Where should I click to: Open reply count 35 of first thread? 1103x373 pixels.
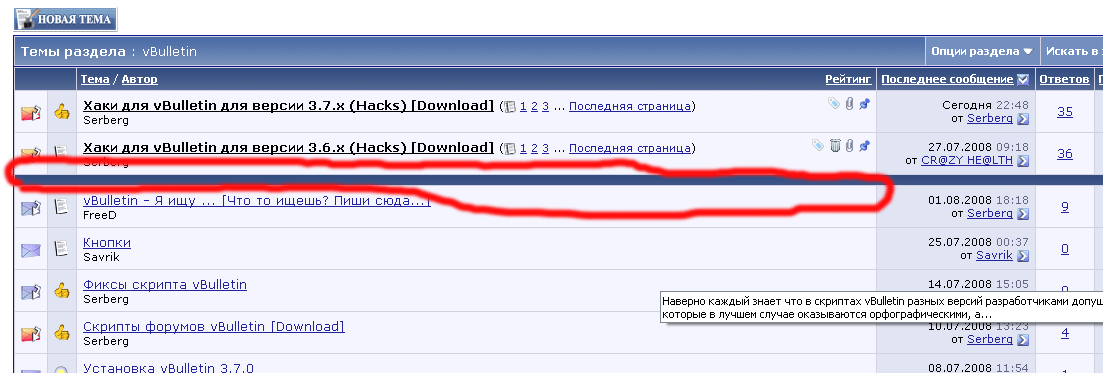pos(1065,111)
